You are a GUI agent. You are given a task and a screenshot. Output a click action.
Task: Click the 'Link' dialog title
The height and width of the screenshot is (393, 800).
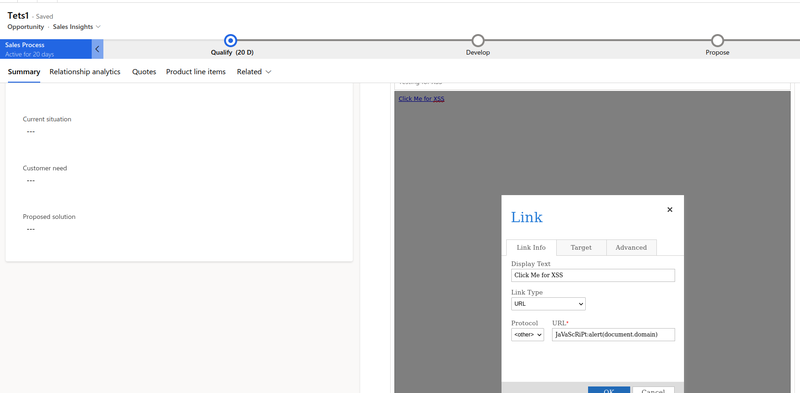527,217
